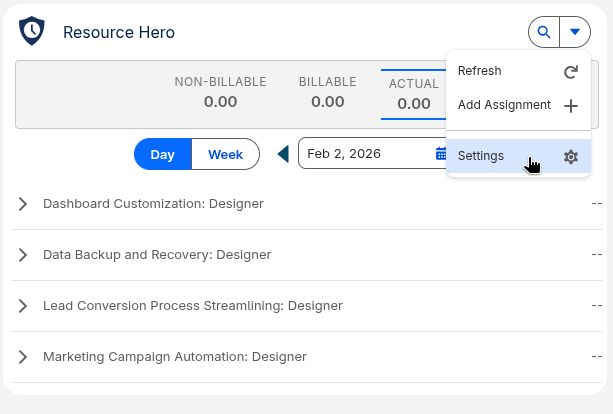Go to previous day with left arrow

tap(283, 154)
